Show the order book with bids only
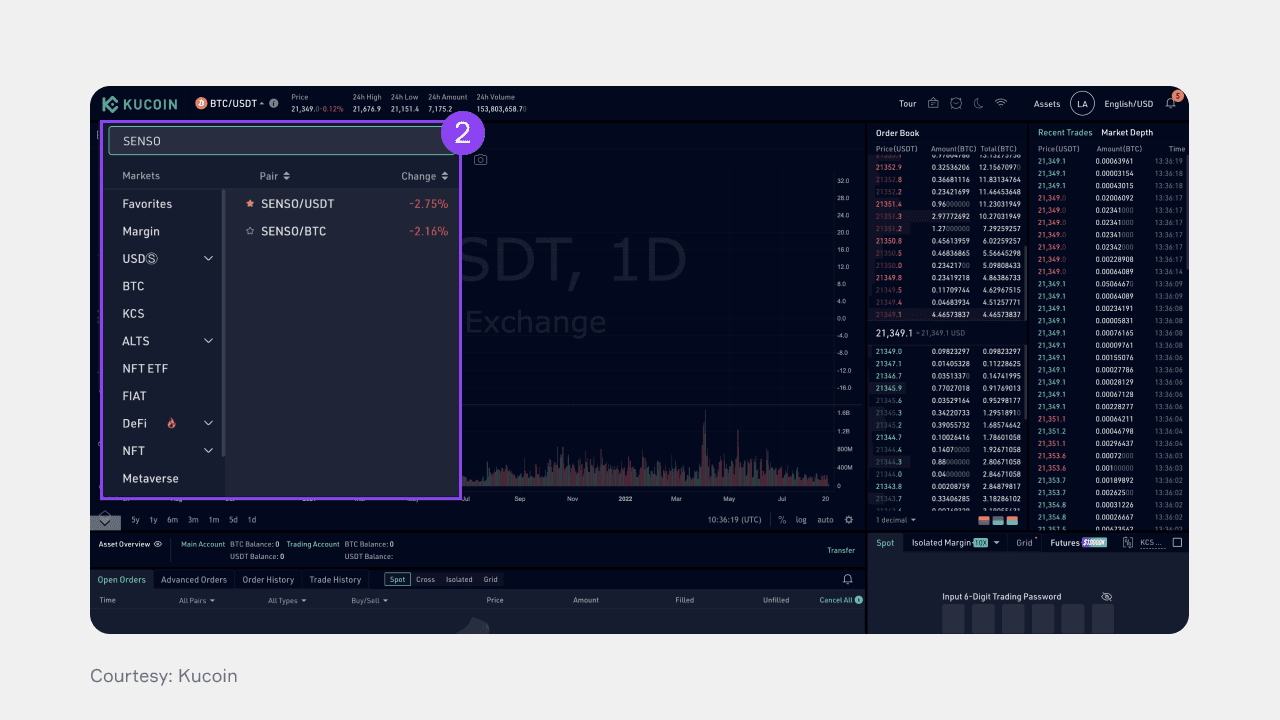1280x720 pixels. tap(998, 520)
